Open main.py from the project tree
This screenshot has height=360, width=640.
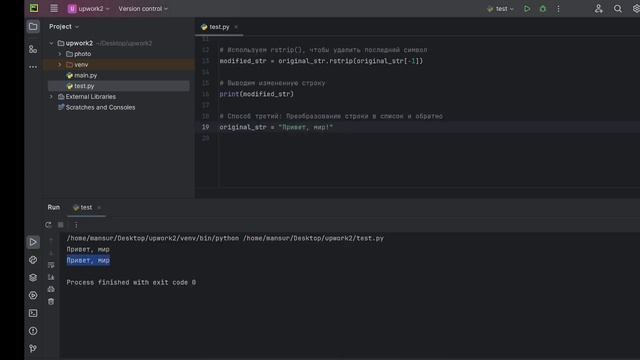[x=86, y=76]
